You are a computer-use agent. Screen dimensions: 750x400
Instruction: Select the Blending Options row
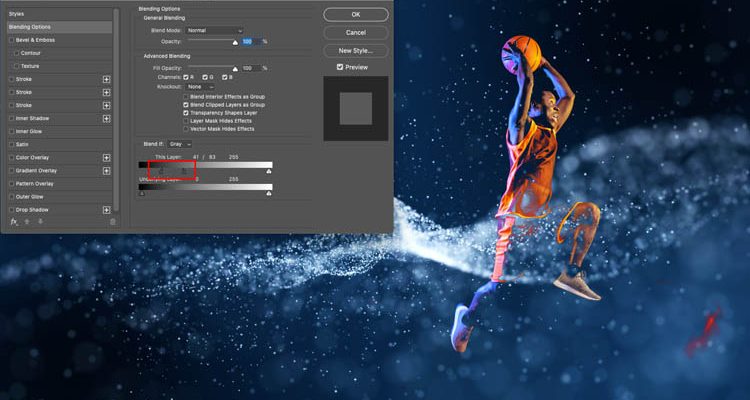click(x=60, y=27)
